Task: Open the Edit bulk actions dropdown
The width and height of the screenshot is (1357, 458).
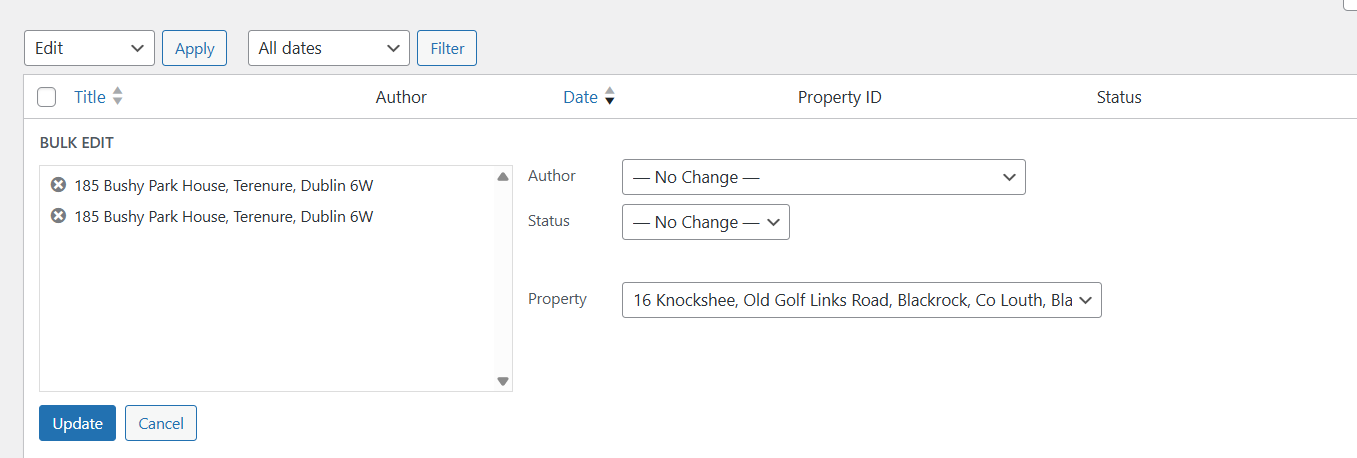Action: [x=89, y=48]
